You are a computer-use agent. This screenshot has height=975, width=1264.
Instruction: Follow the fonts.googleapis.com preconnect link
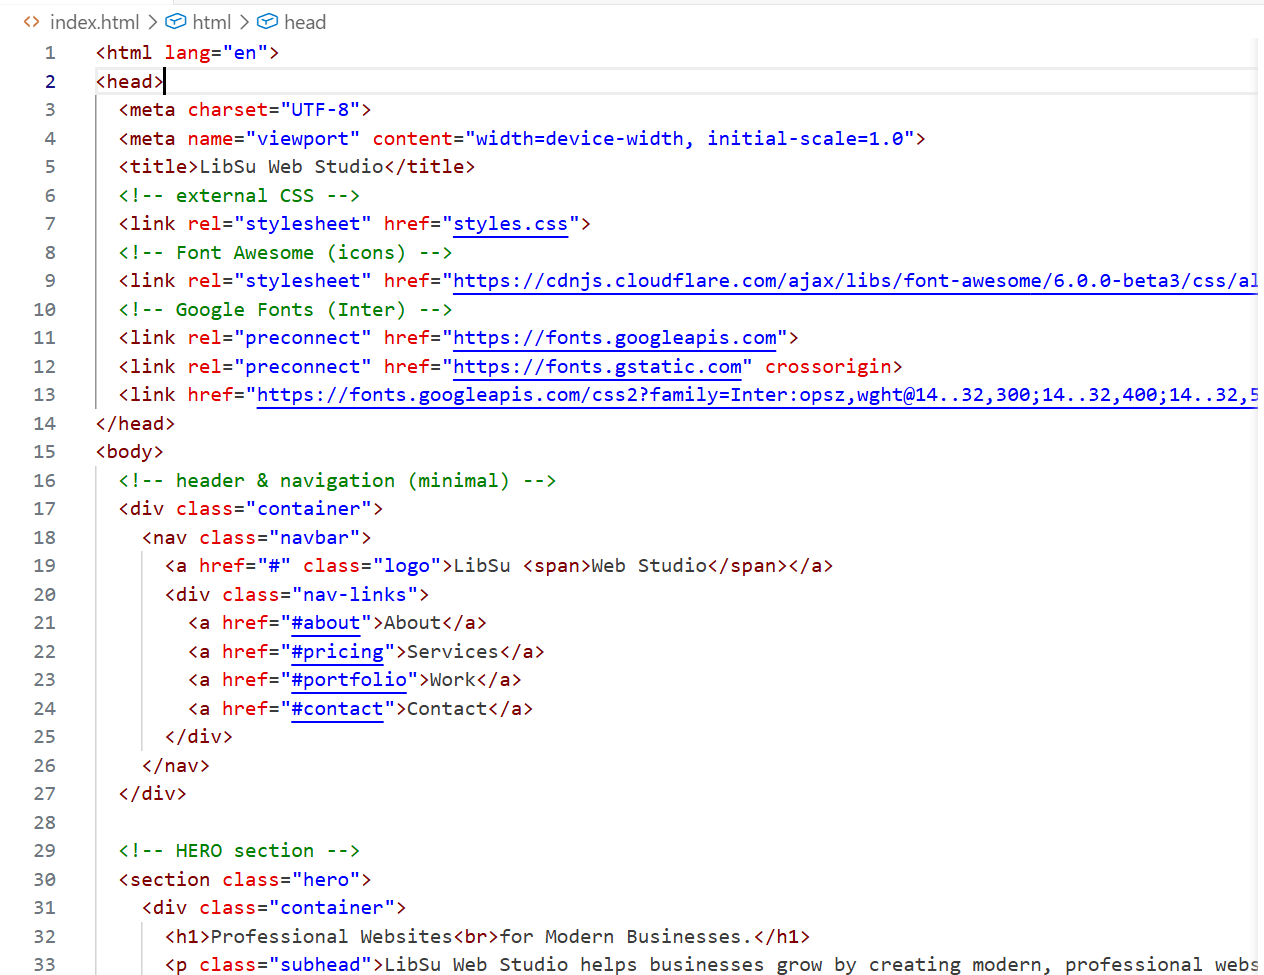point(614,338)
